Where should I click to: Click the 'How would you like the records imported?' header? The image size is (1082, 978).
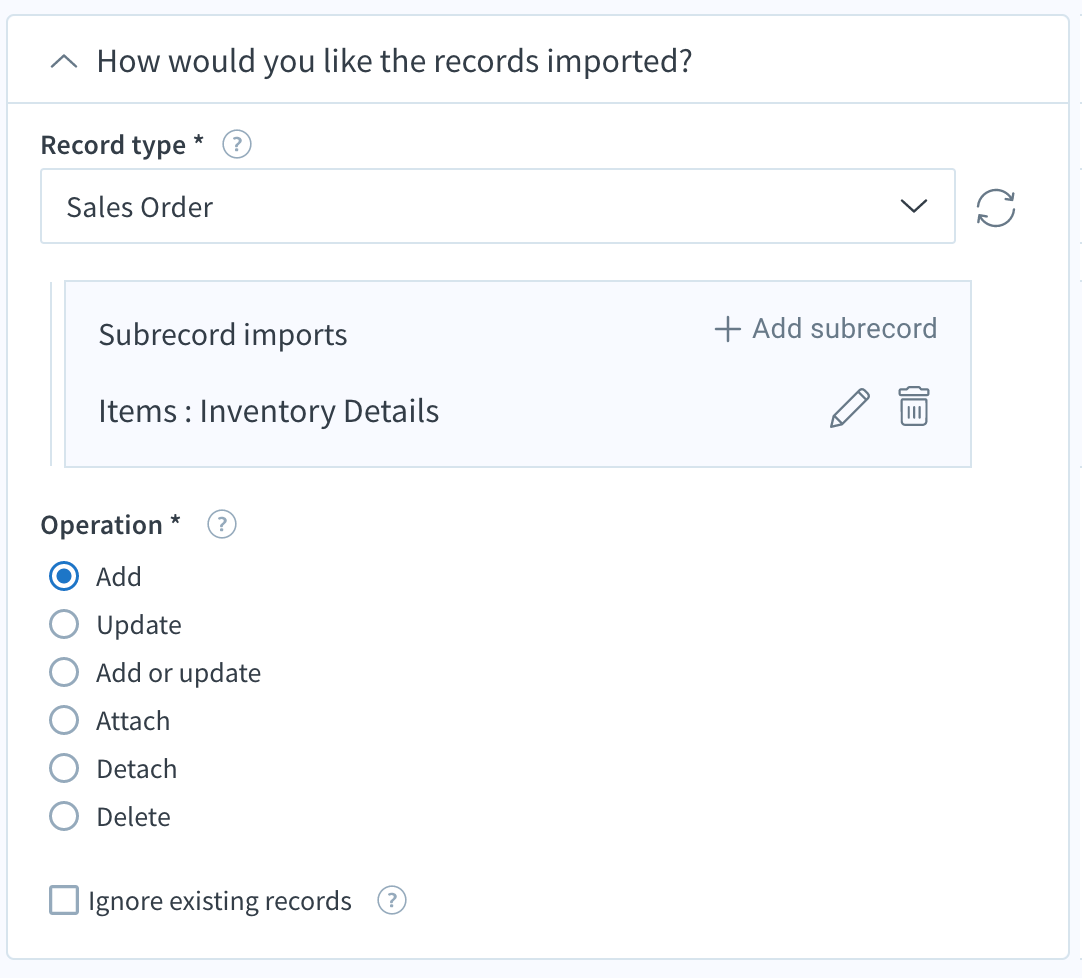(x=394, y=62)
